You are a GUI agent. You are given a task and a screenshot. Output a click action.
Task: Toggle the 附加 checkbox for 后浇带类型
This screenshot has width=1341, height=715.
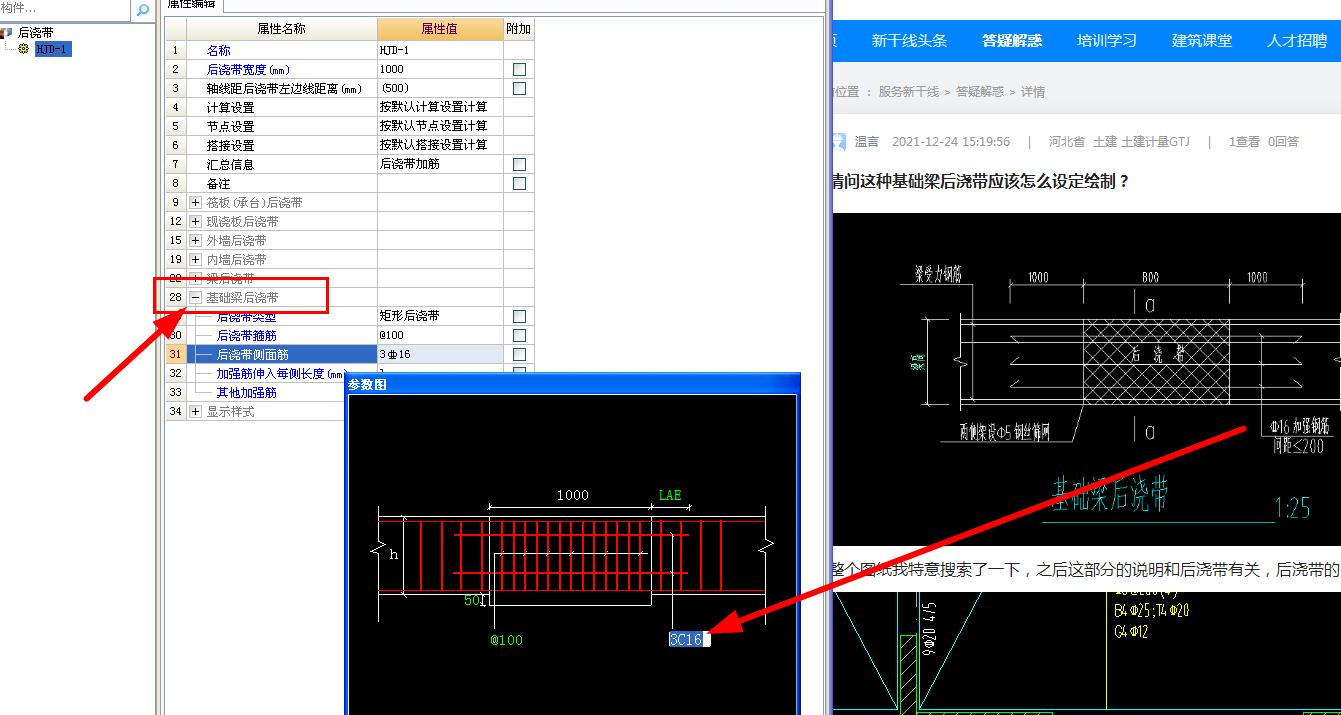click(519, 317)
